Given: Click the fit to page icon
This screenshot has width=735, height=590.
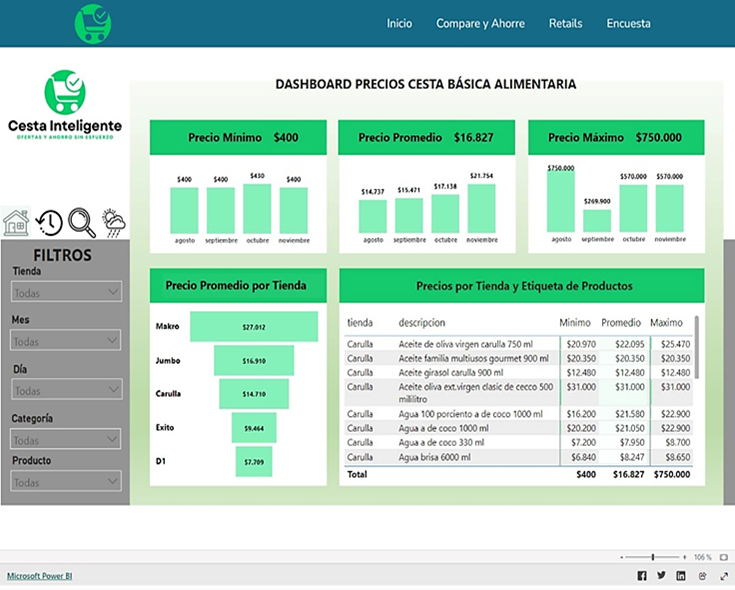Looking at the screenshot, I should point(722,557).
